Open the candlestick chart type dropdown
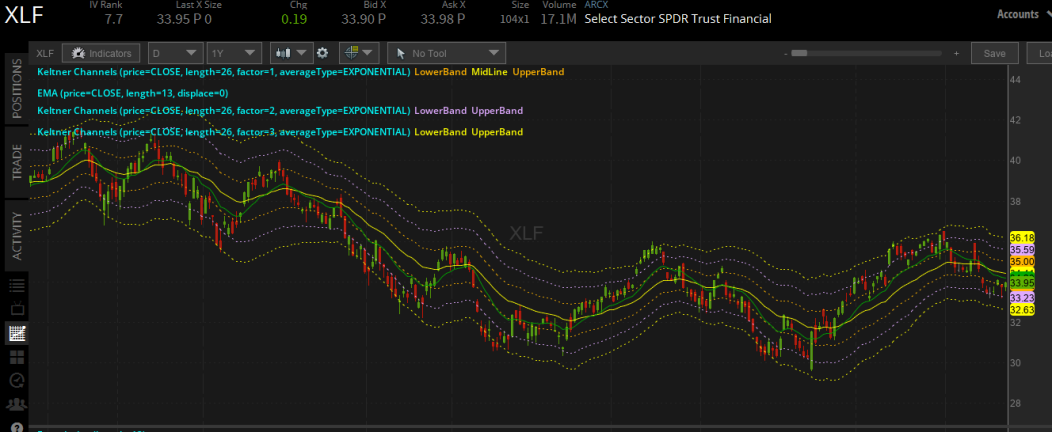This screenshot has width=1052, height=432. tap(291, 53)
